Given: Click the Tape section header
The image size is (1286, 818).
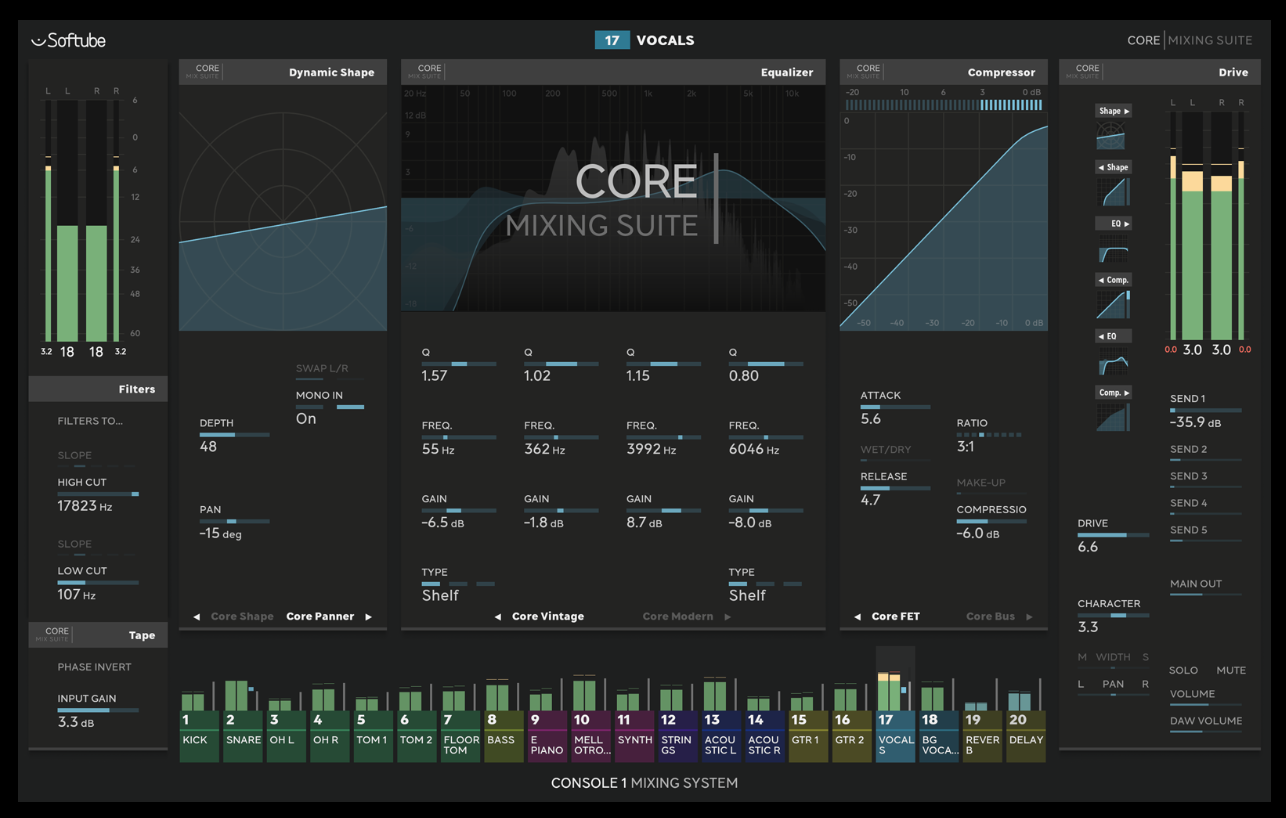Looking at the screenshot, I should tap(98, 634).
